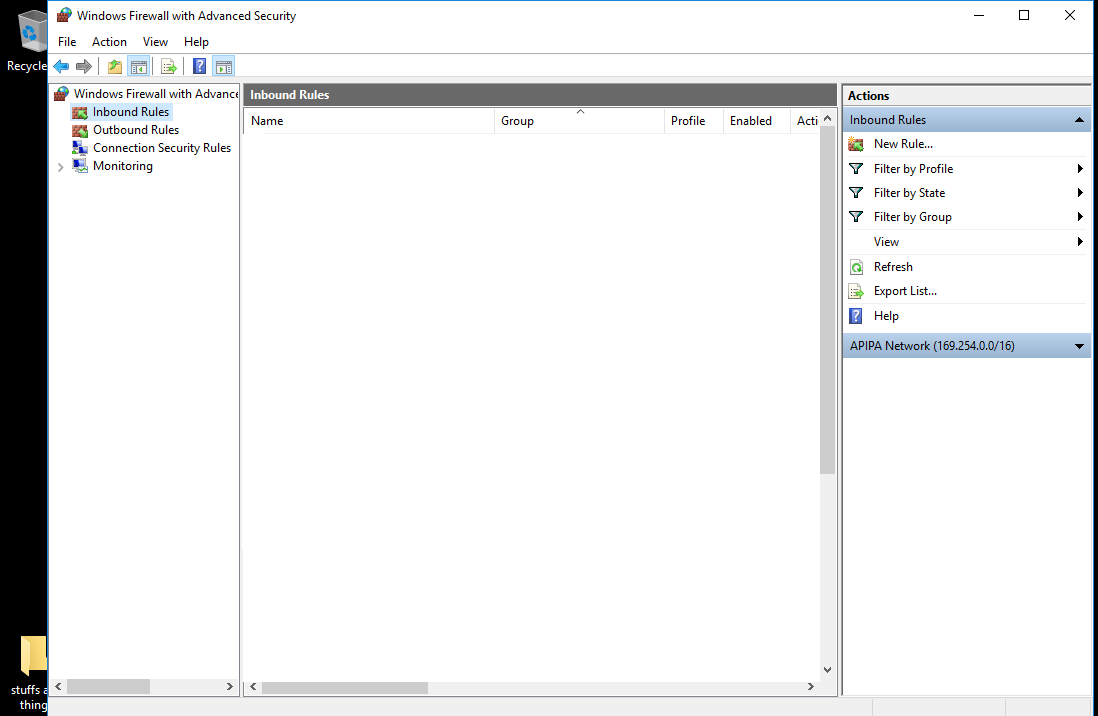Viewport: 1098px width, 716px height.
Task: Expand the Monitoring tree node
Action: 60,166
